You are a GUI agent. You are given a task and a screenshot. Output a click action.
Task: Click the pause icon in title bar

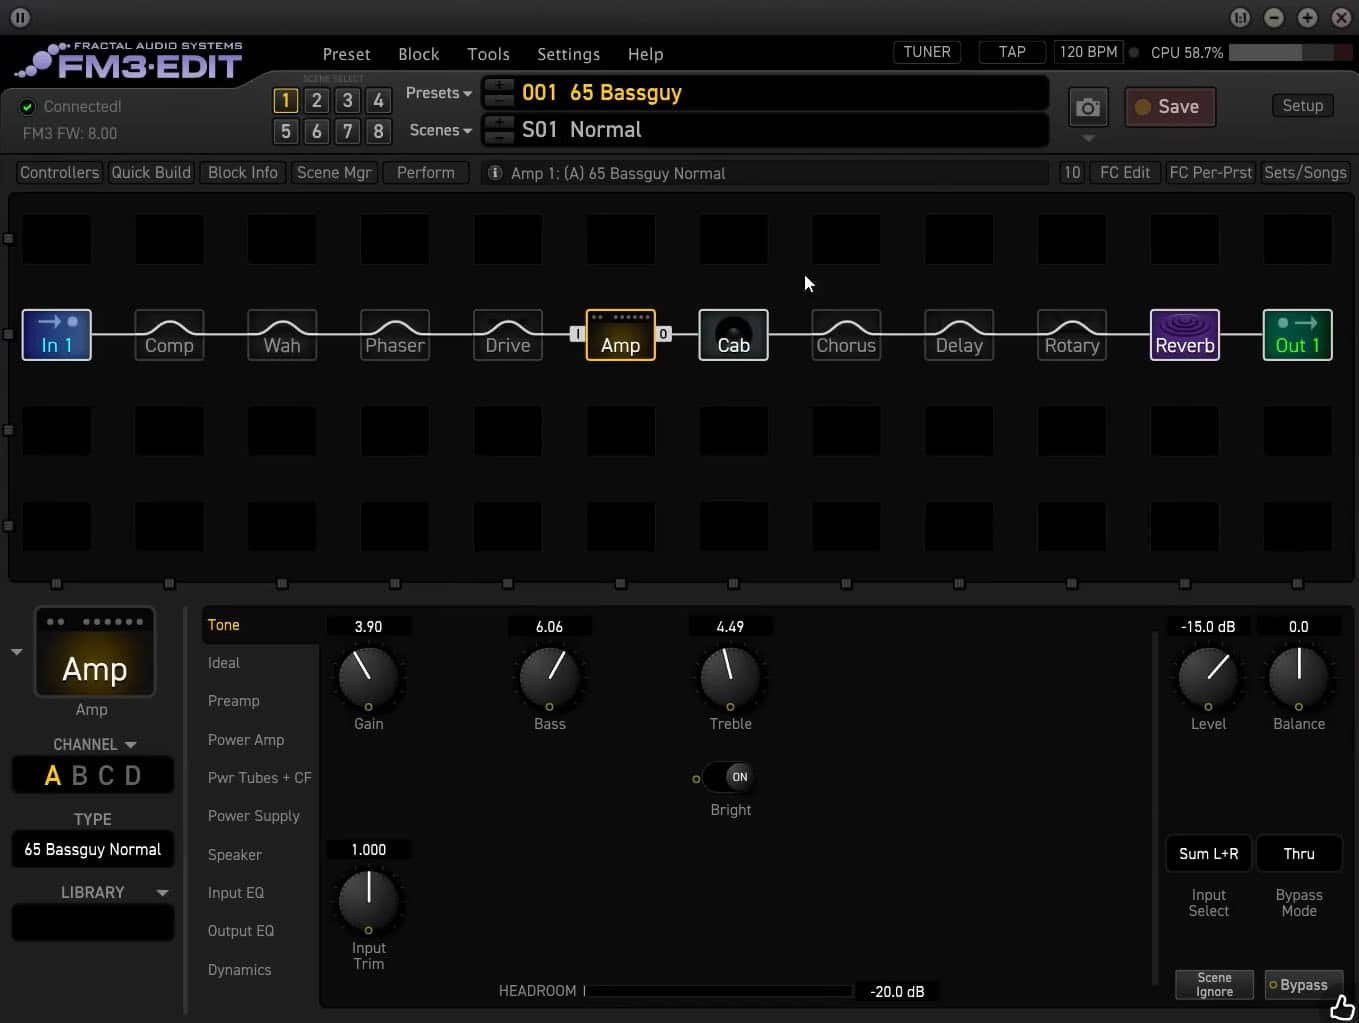[20, 17]
